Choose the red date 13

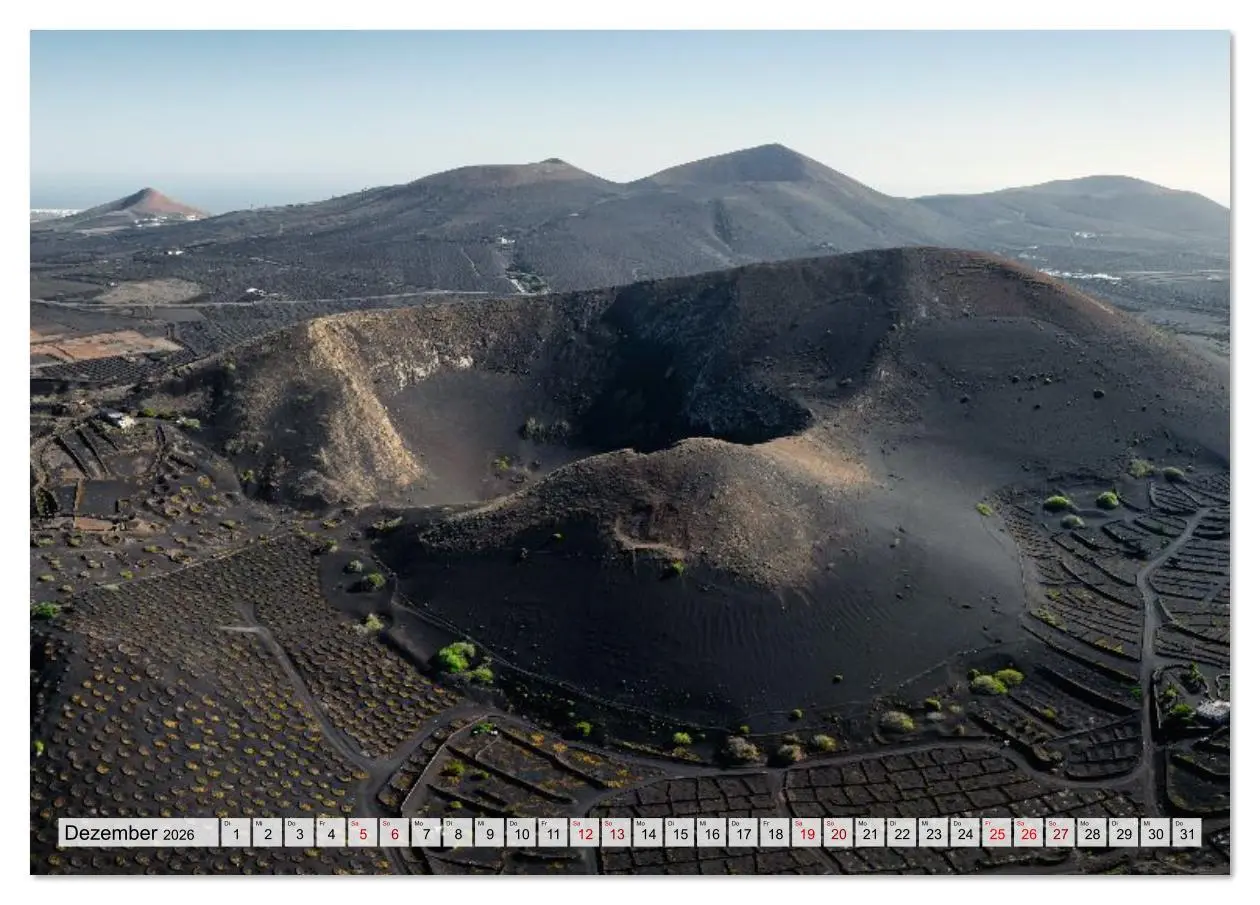tap(616, 833)
